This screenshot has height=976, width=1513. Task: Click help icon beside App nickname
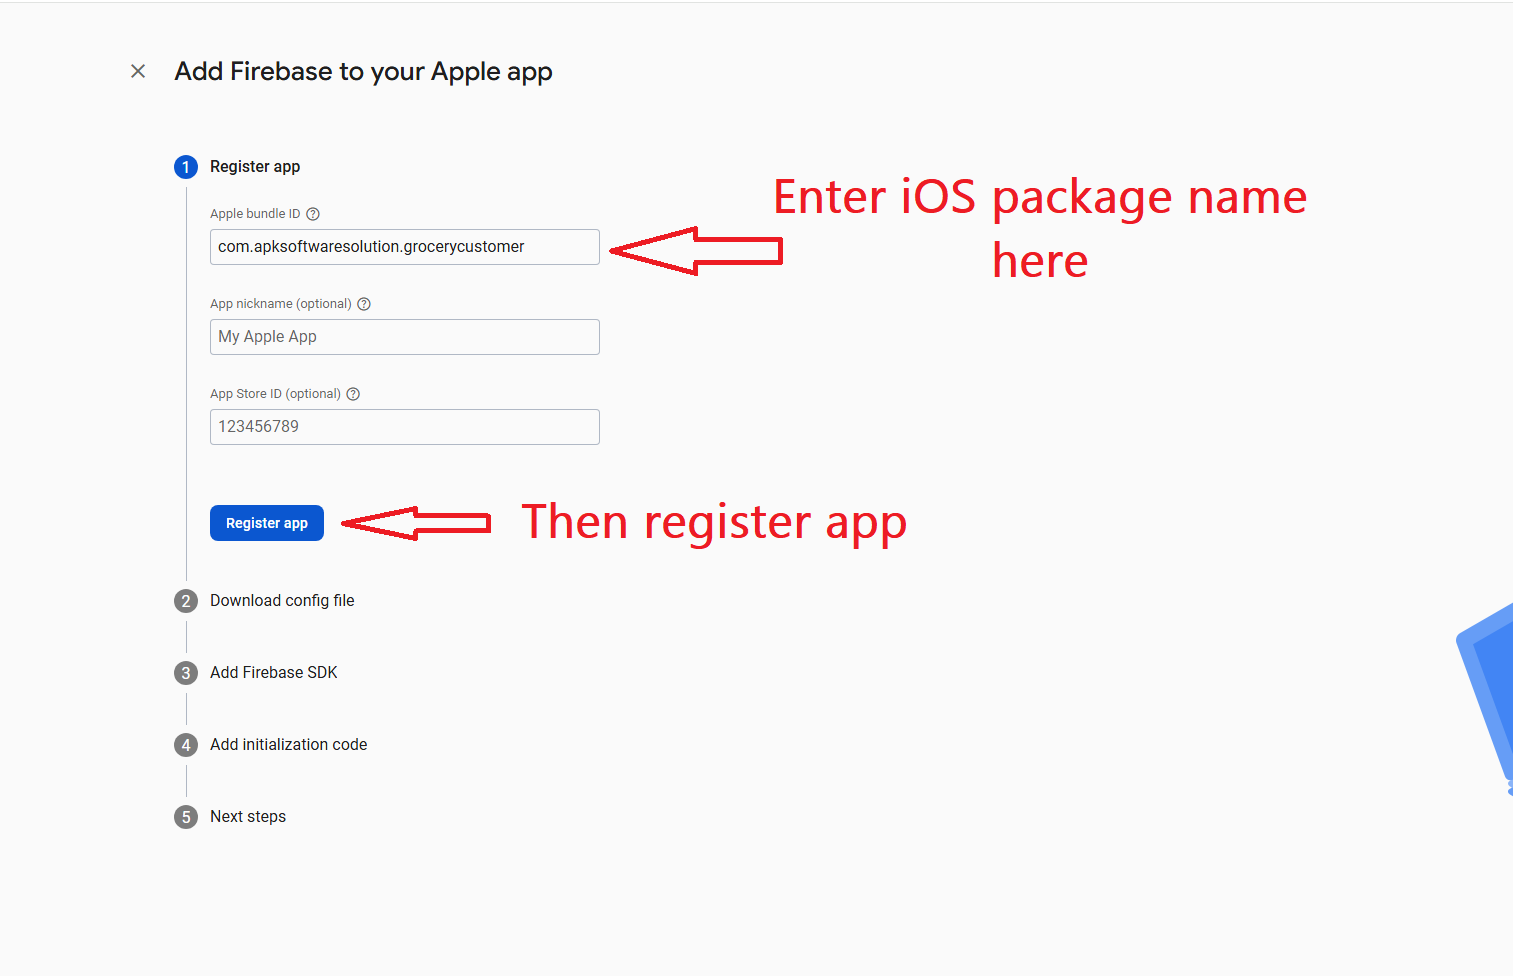pyautogui.click(x=364, y=304)
